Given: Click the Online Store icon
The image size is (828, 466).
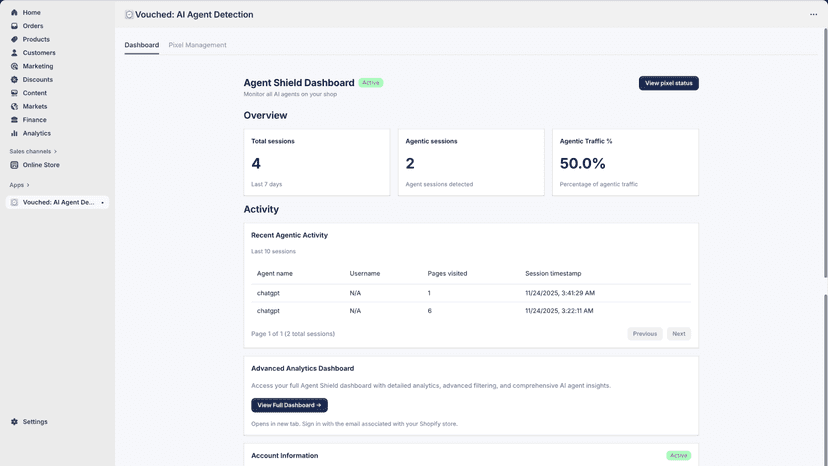Looking at the screenshot, I should click(x=14, y=165).
